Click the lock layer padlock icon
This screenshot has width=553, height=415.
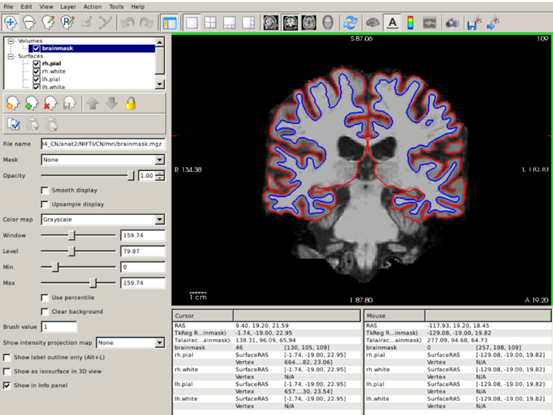[x=130, y=104]
